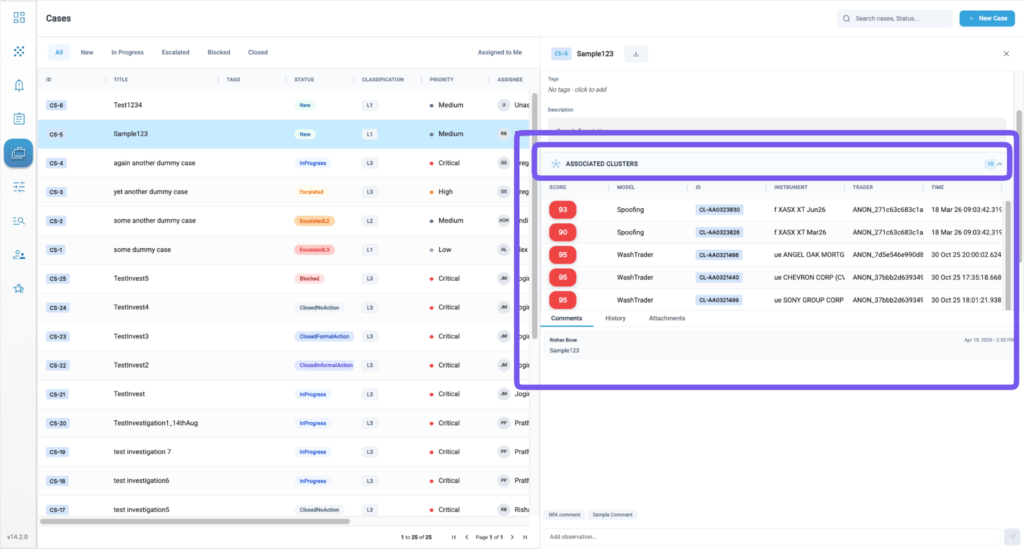Switch to the History tab
This screenshot has width=1024, height=549.
click(x=615, y=319)
